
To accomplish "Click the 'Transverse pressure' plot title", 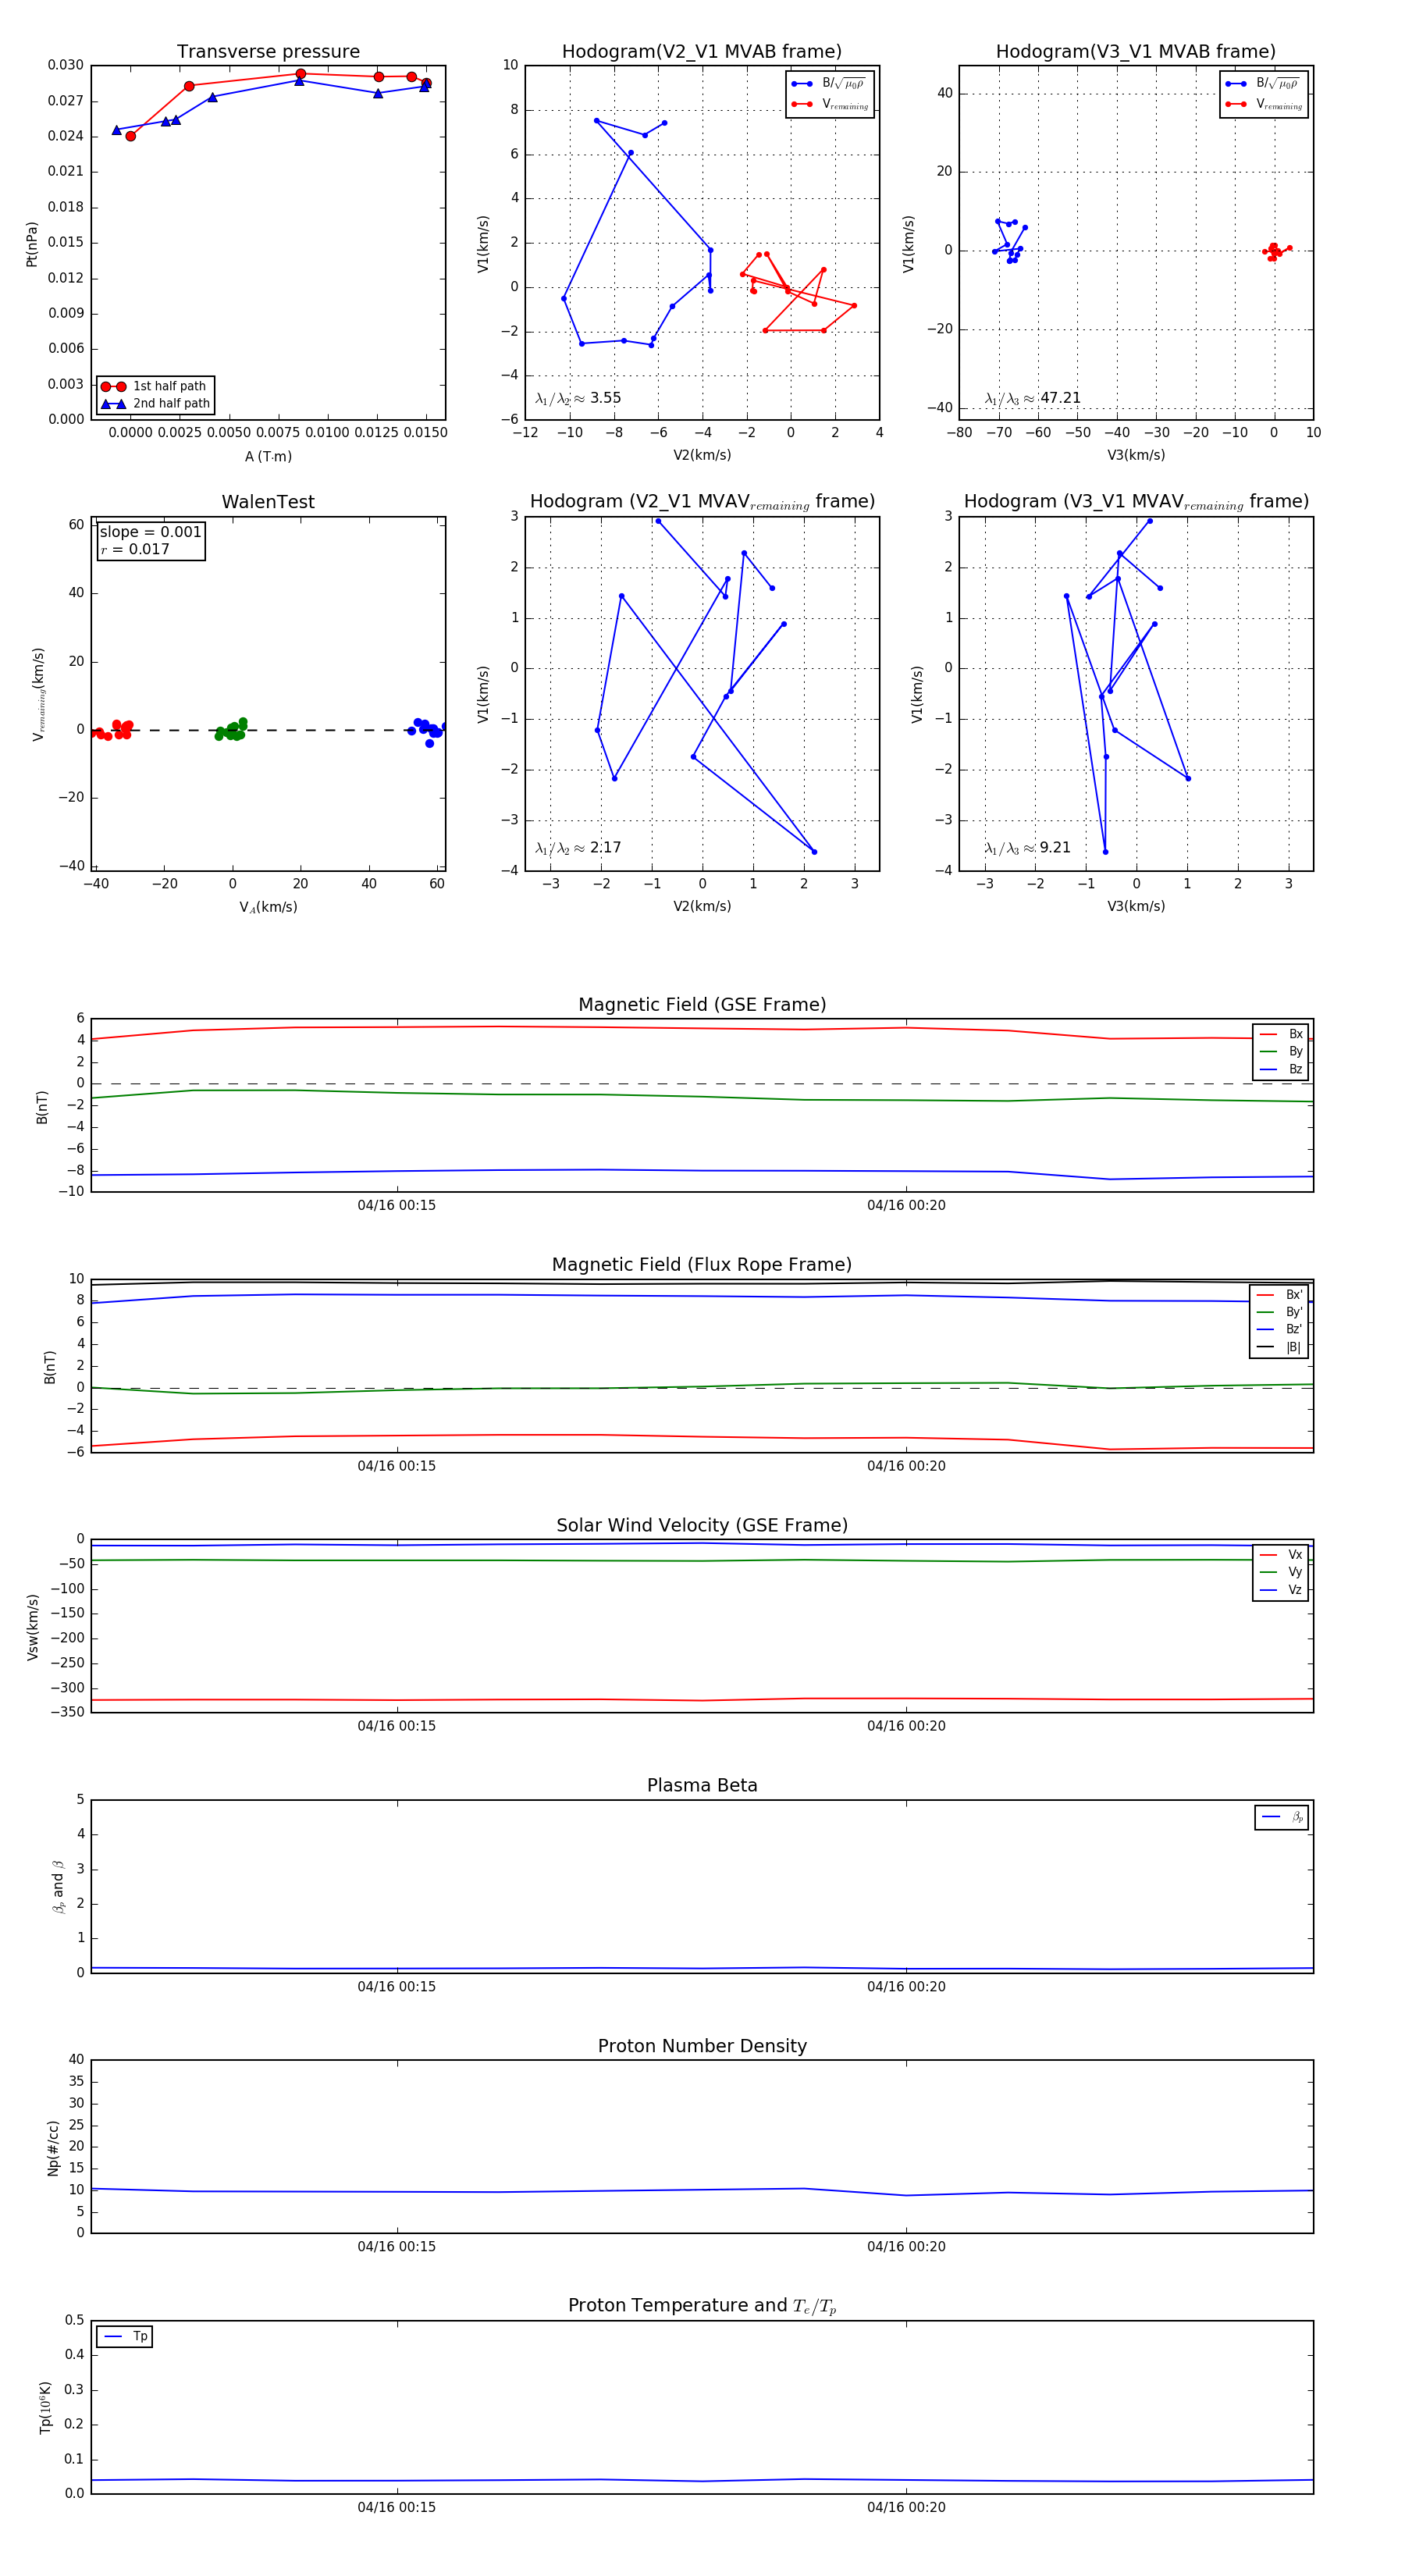I will click(x=268, y=52).
